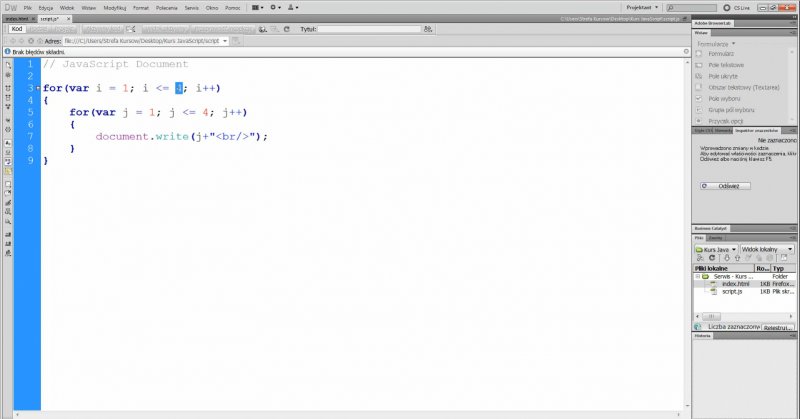Insert a Pole ukryte hidden field
Image resolution: width=800 pixels, height=419 pixels.
[724, 76]
